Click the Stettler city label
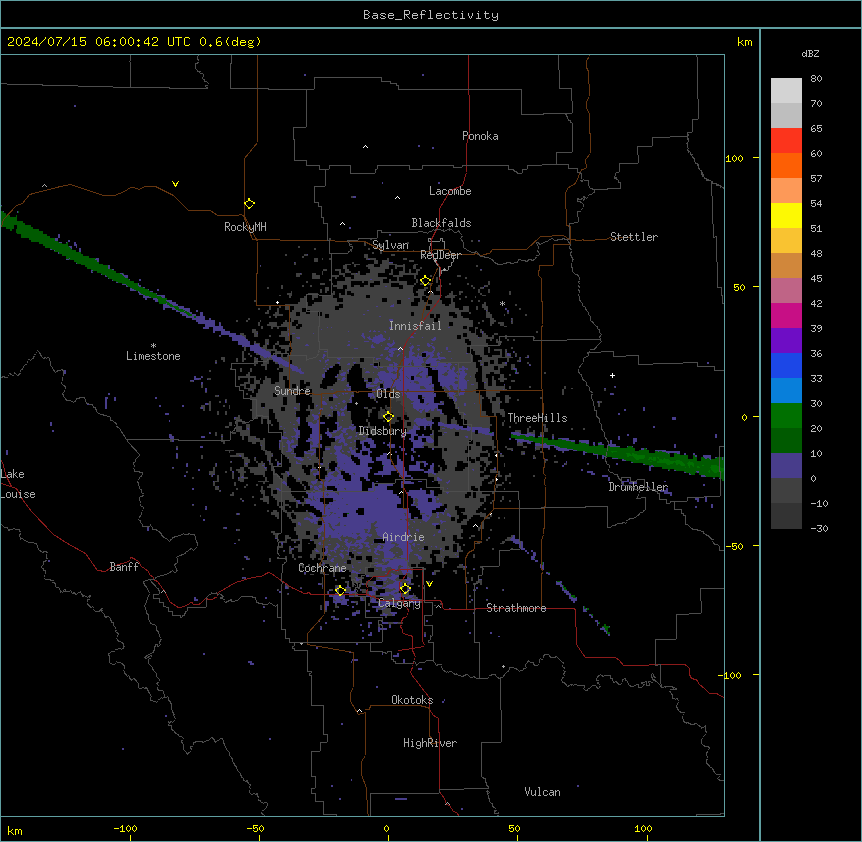Image resolution: width=862 pixels, height=842 pixels. point(634,237)
